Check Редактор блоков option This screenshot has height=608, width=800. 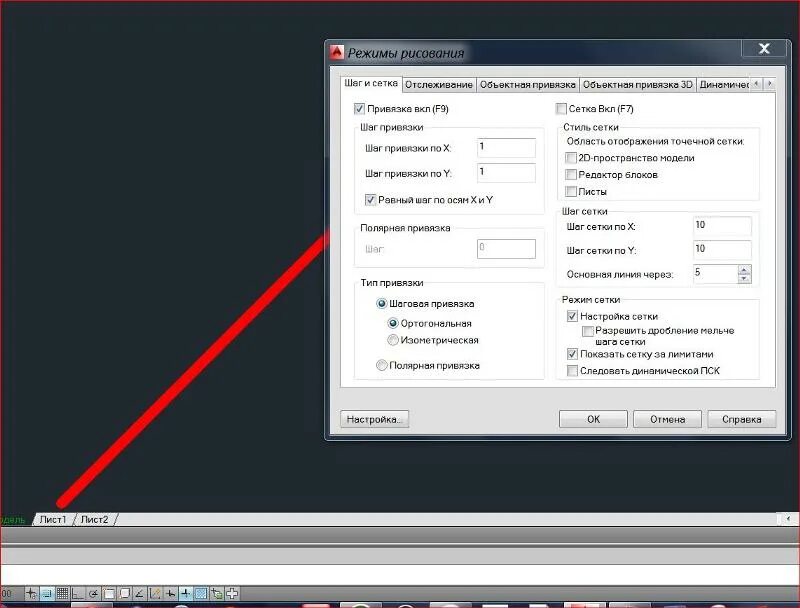(571, 175)
